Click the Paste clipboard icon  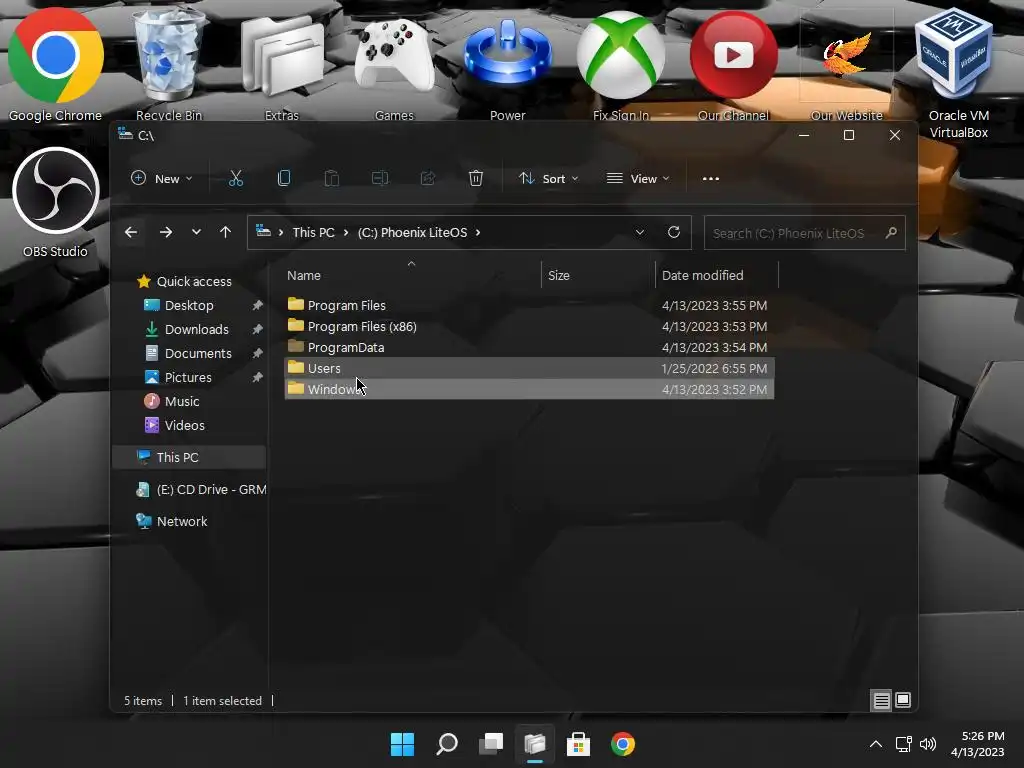tap(332, 178)
